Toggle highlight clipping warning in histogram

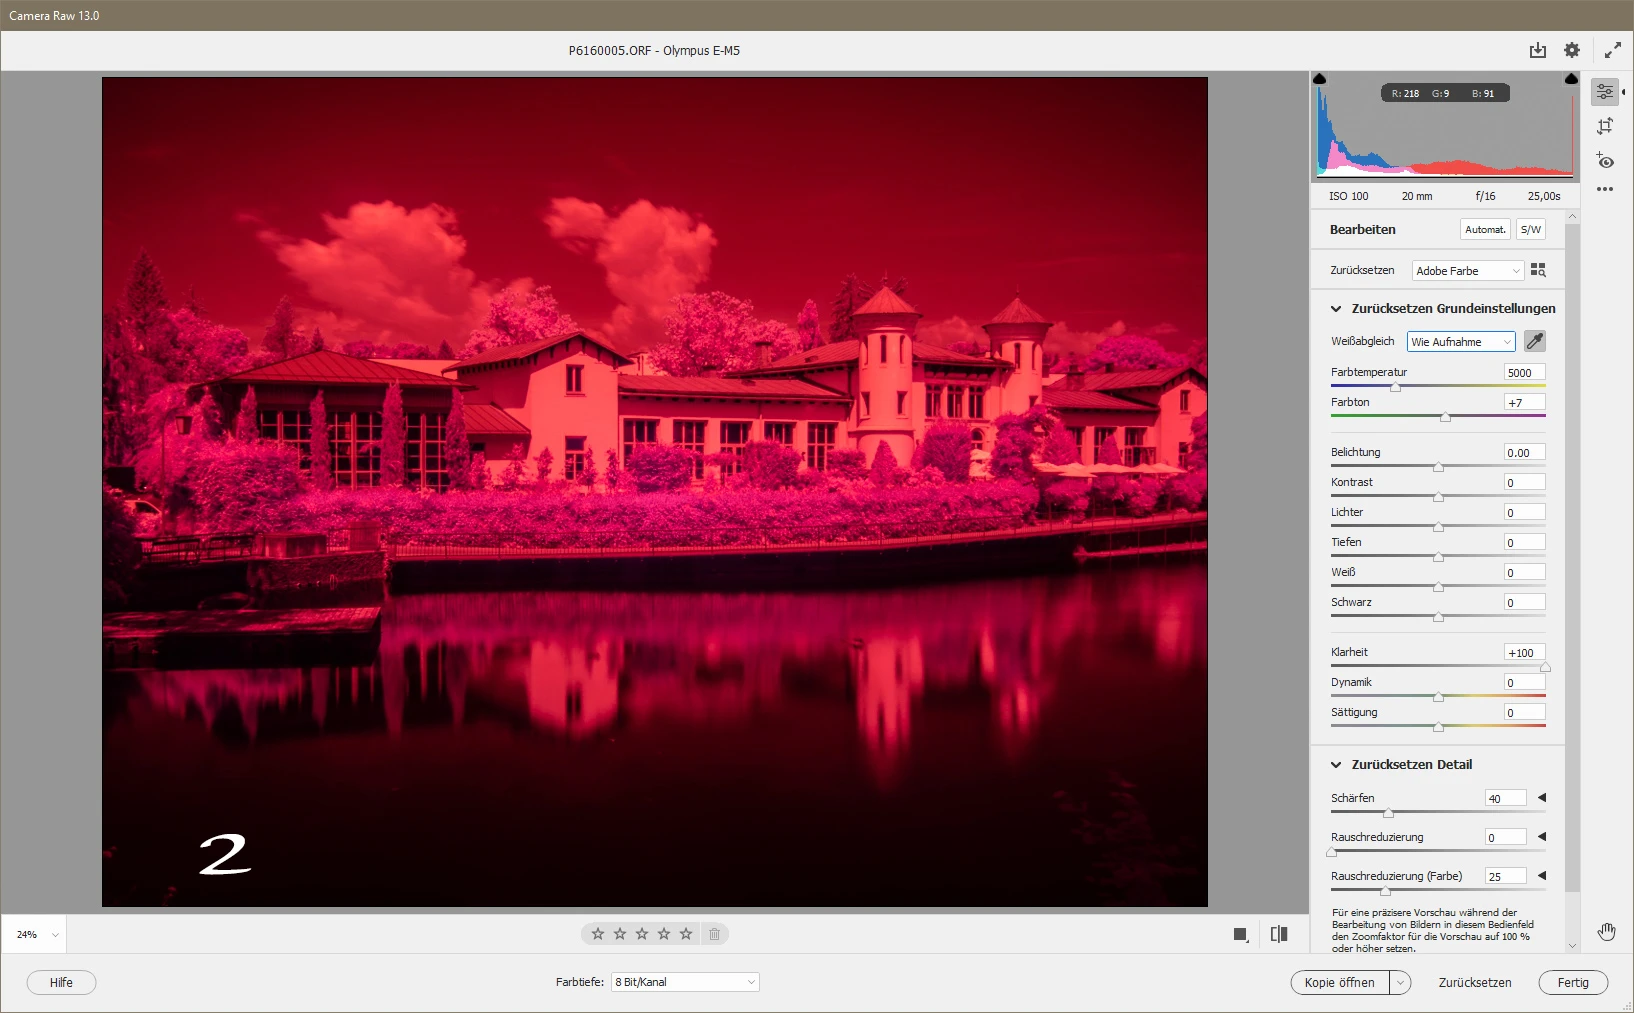(1571, 79)
